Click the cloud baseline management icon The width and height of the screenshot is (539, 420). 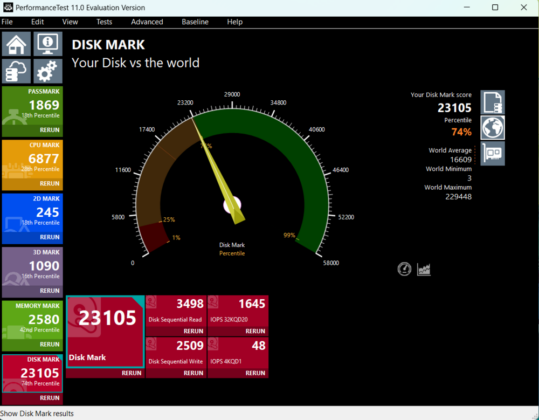(16, 71)
